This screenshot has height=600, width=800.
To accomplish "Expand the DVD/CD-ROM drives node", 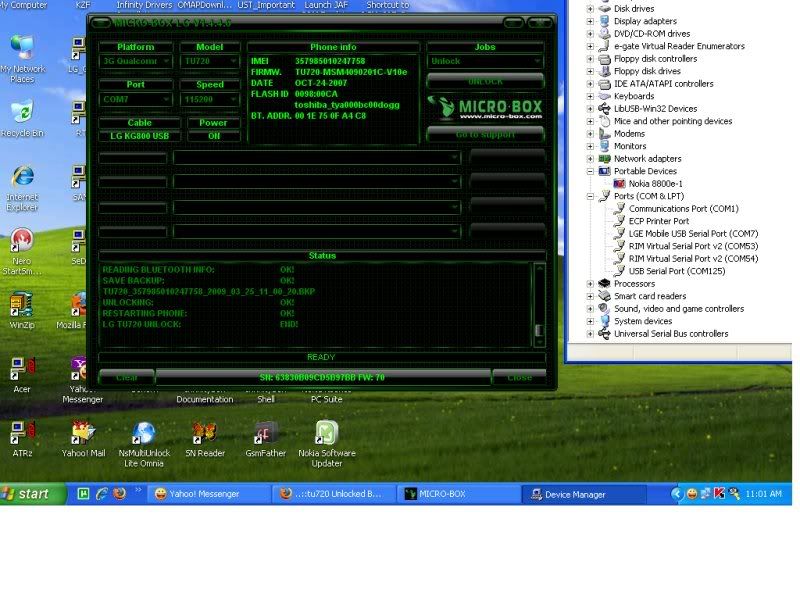I will 590,34.
